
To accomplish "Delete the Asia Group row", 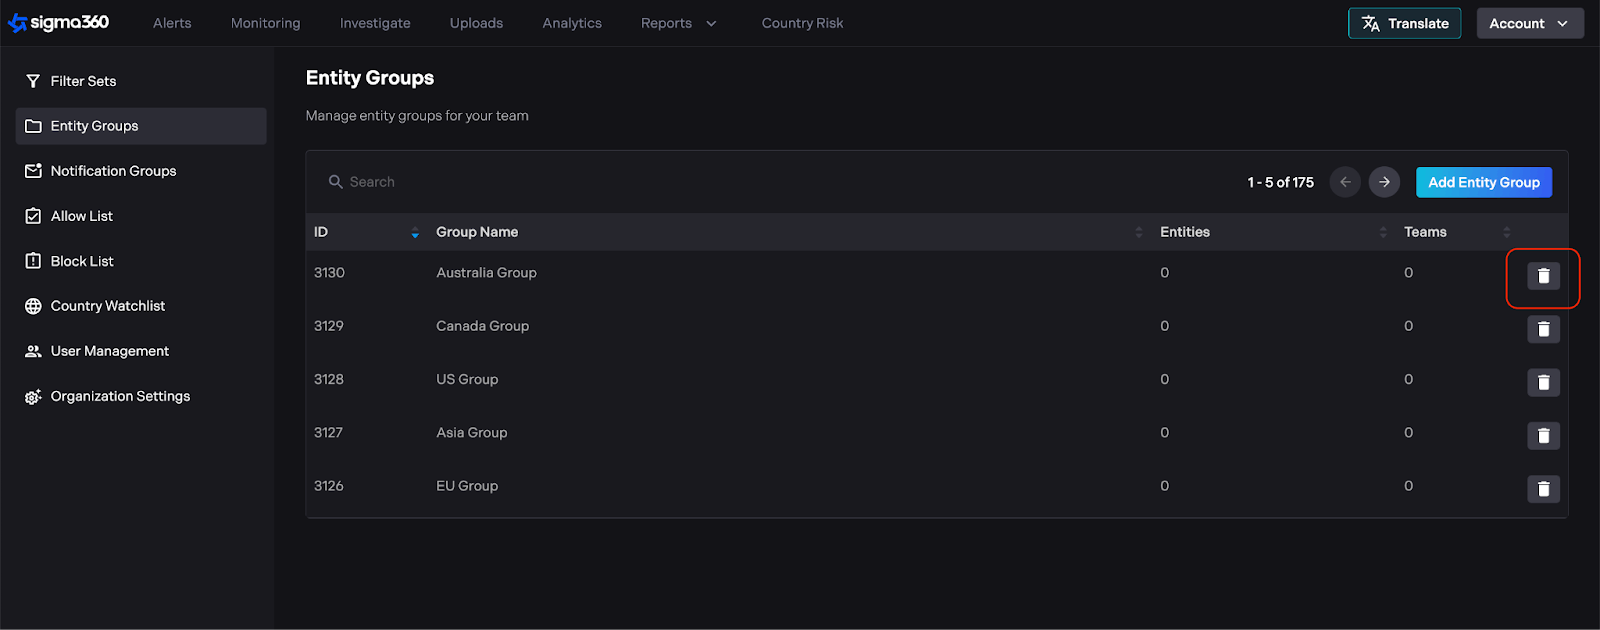I will coord(1543,435).
